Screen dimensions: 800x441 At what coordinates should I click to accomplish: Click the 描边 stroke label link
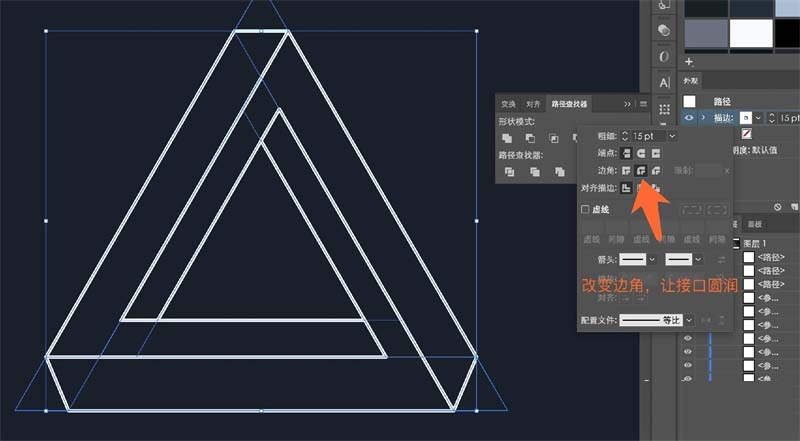[722, 118]
